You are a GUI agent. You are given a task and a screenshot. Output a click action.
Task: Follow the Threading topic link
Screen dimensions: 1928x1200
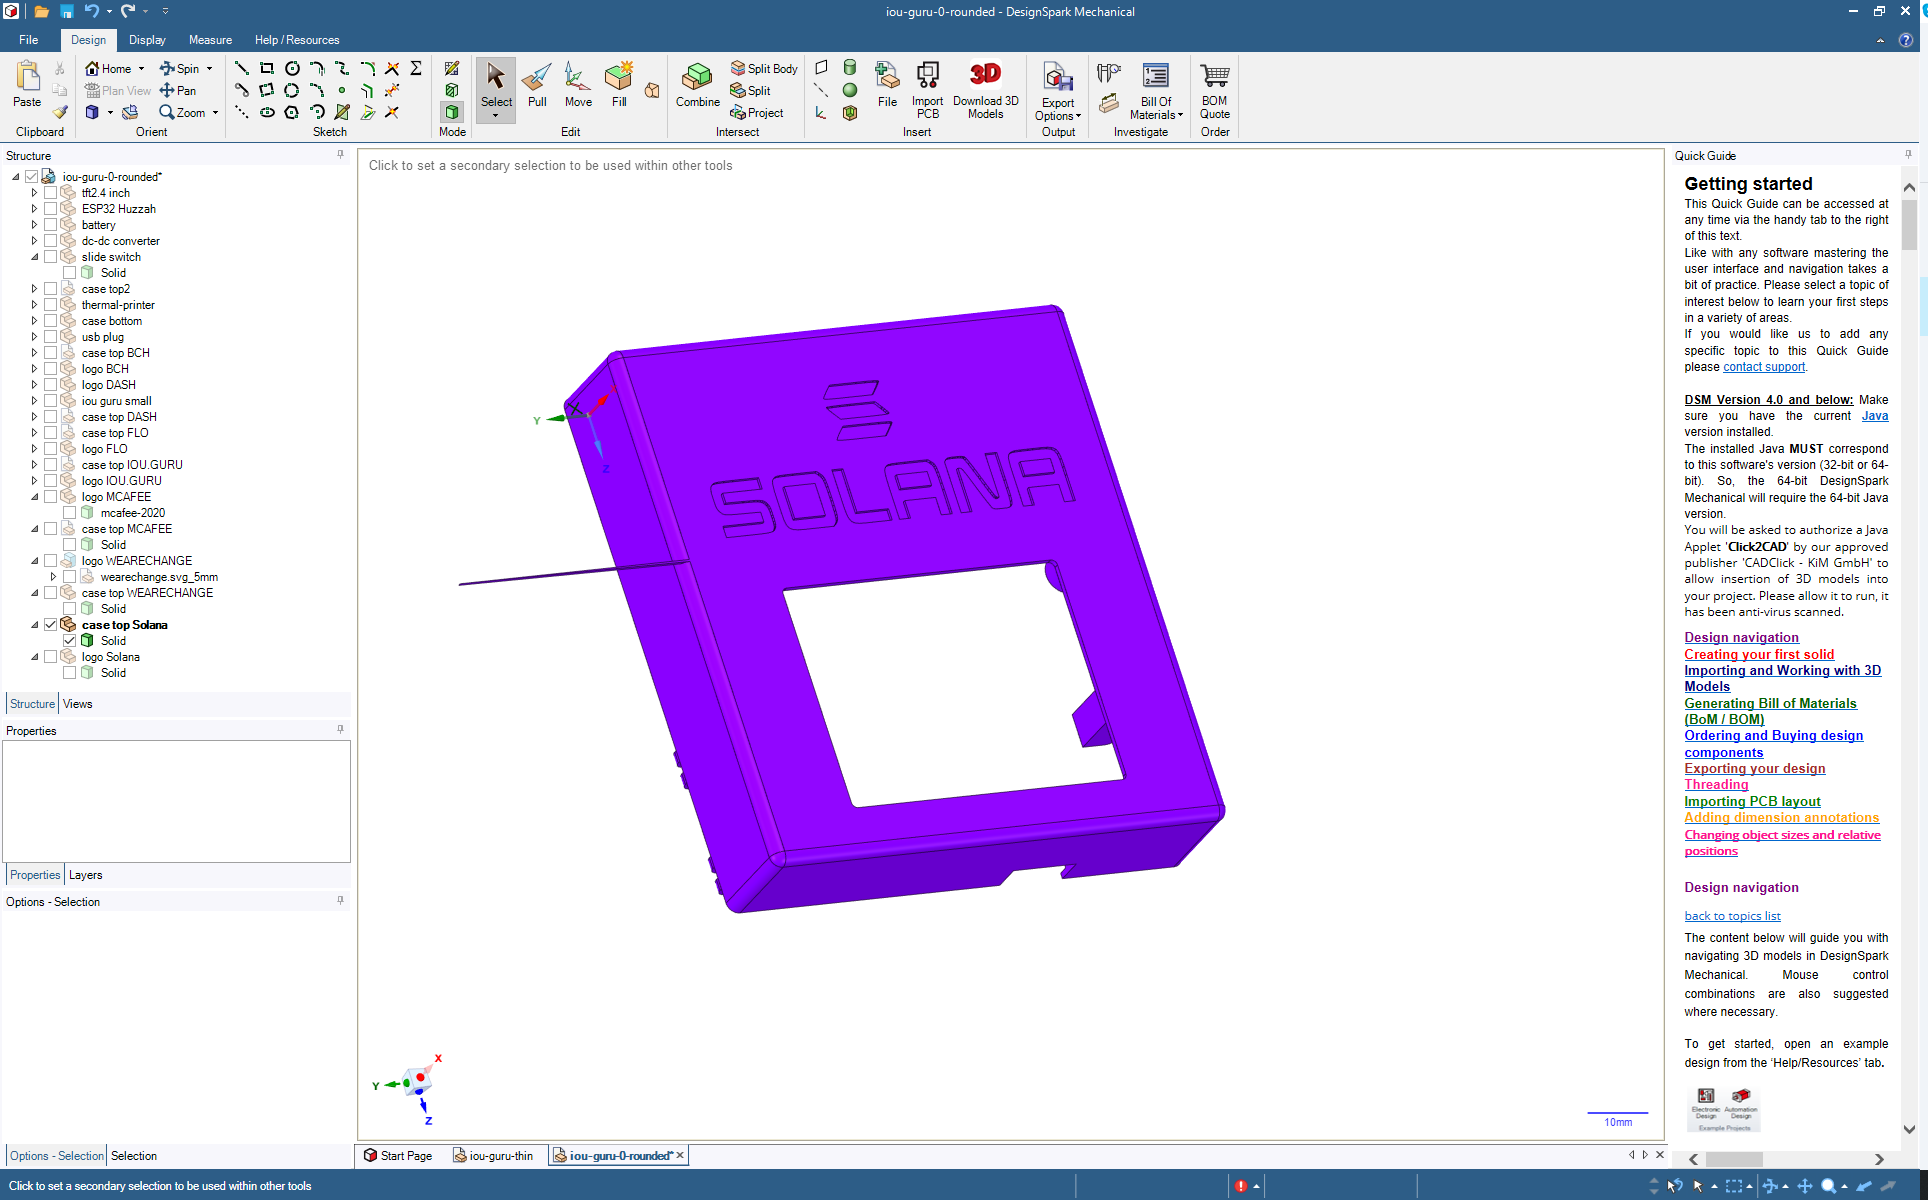click(x=1716, y=785)
